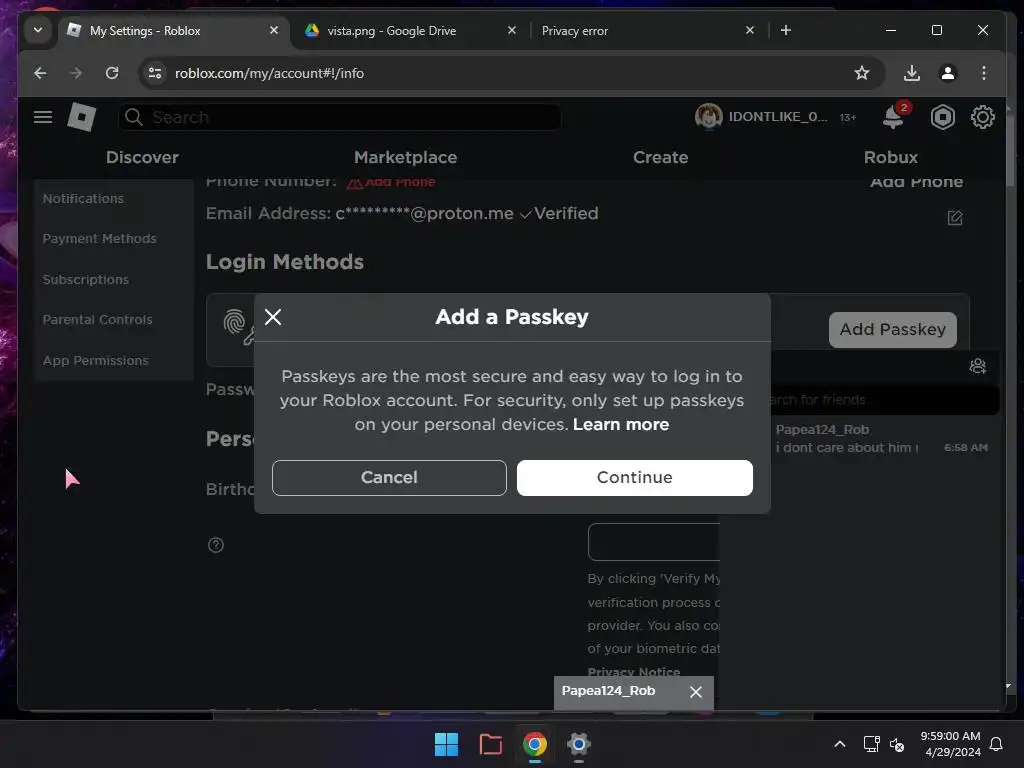
Task: Click the Add Passkey button
Action: [893, 329]
